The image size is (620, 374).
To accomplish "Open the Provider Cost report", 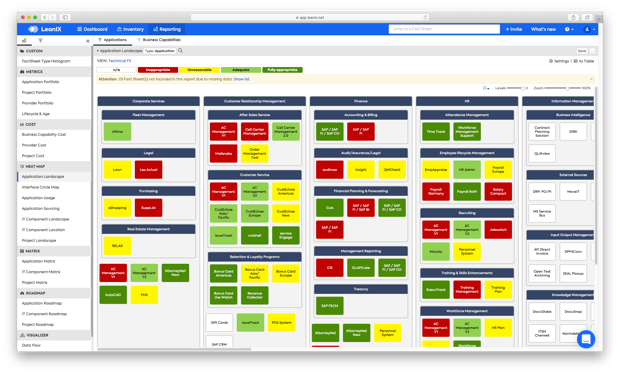I will coord(34,145).
